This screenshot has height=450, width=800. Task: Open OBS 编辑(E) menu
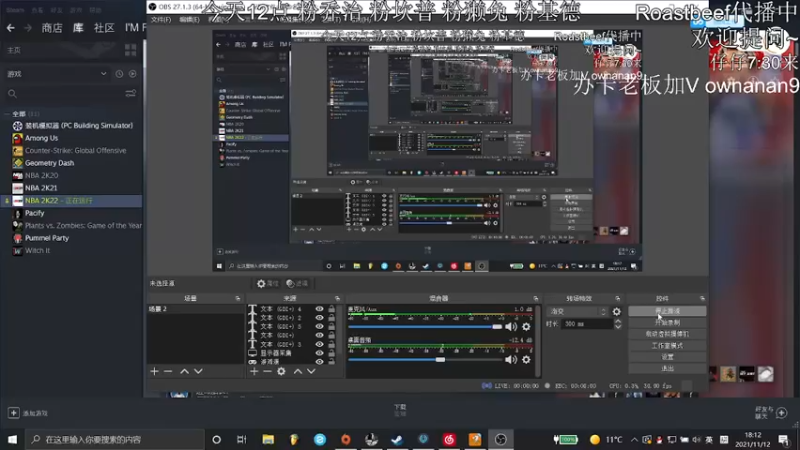tap(189, 20)
